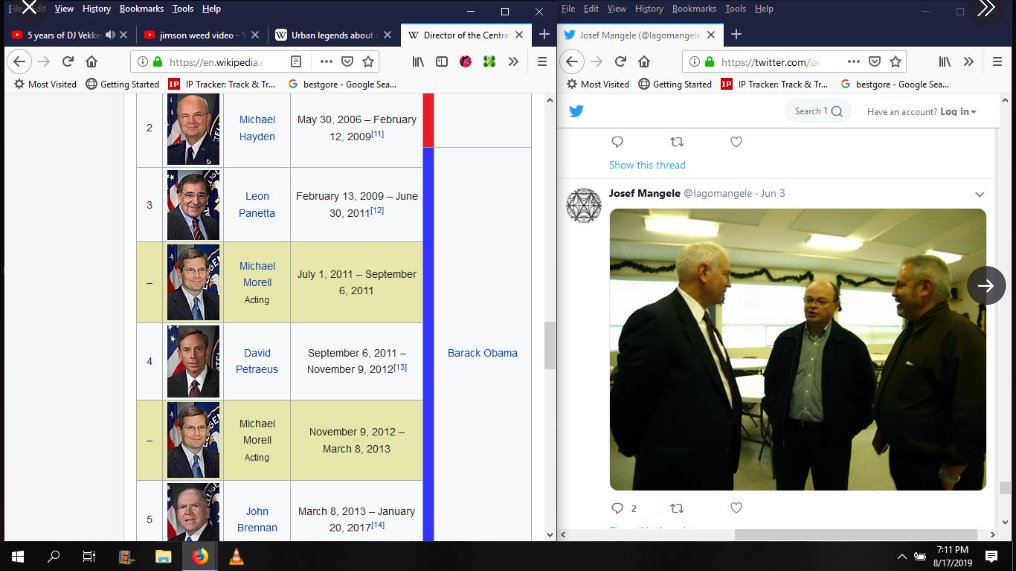Viewport: 1016px width, 571px height.
Task: Click Leon Panetta's portrait thumbnail
Action: tap(193, 205)
